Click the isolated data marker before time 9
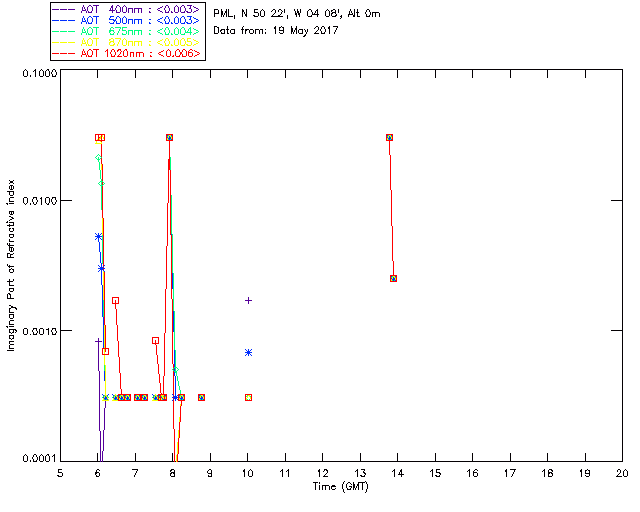Image resolution: width=640 pixels, height=512 pixels. [x=201, y=397]
